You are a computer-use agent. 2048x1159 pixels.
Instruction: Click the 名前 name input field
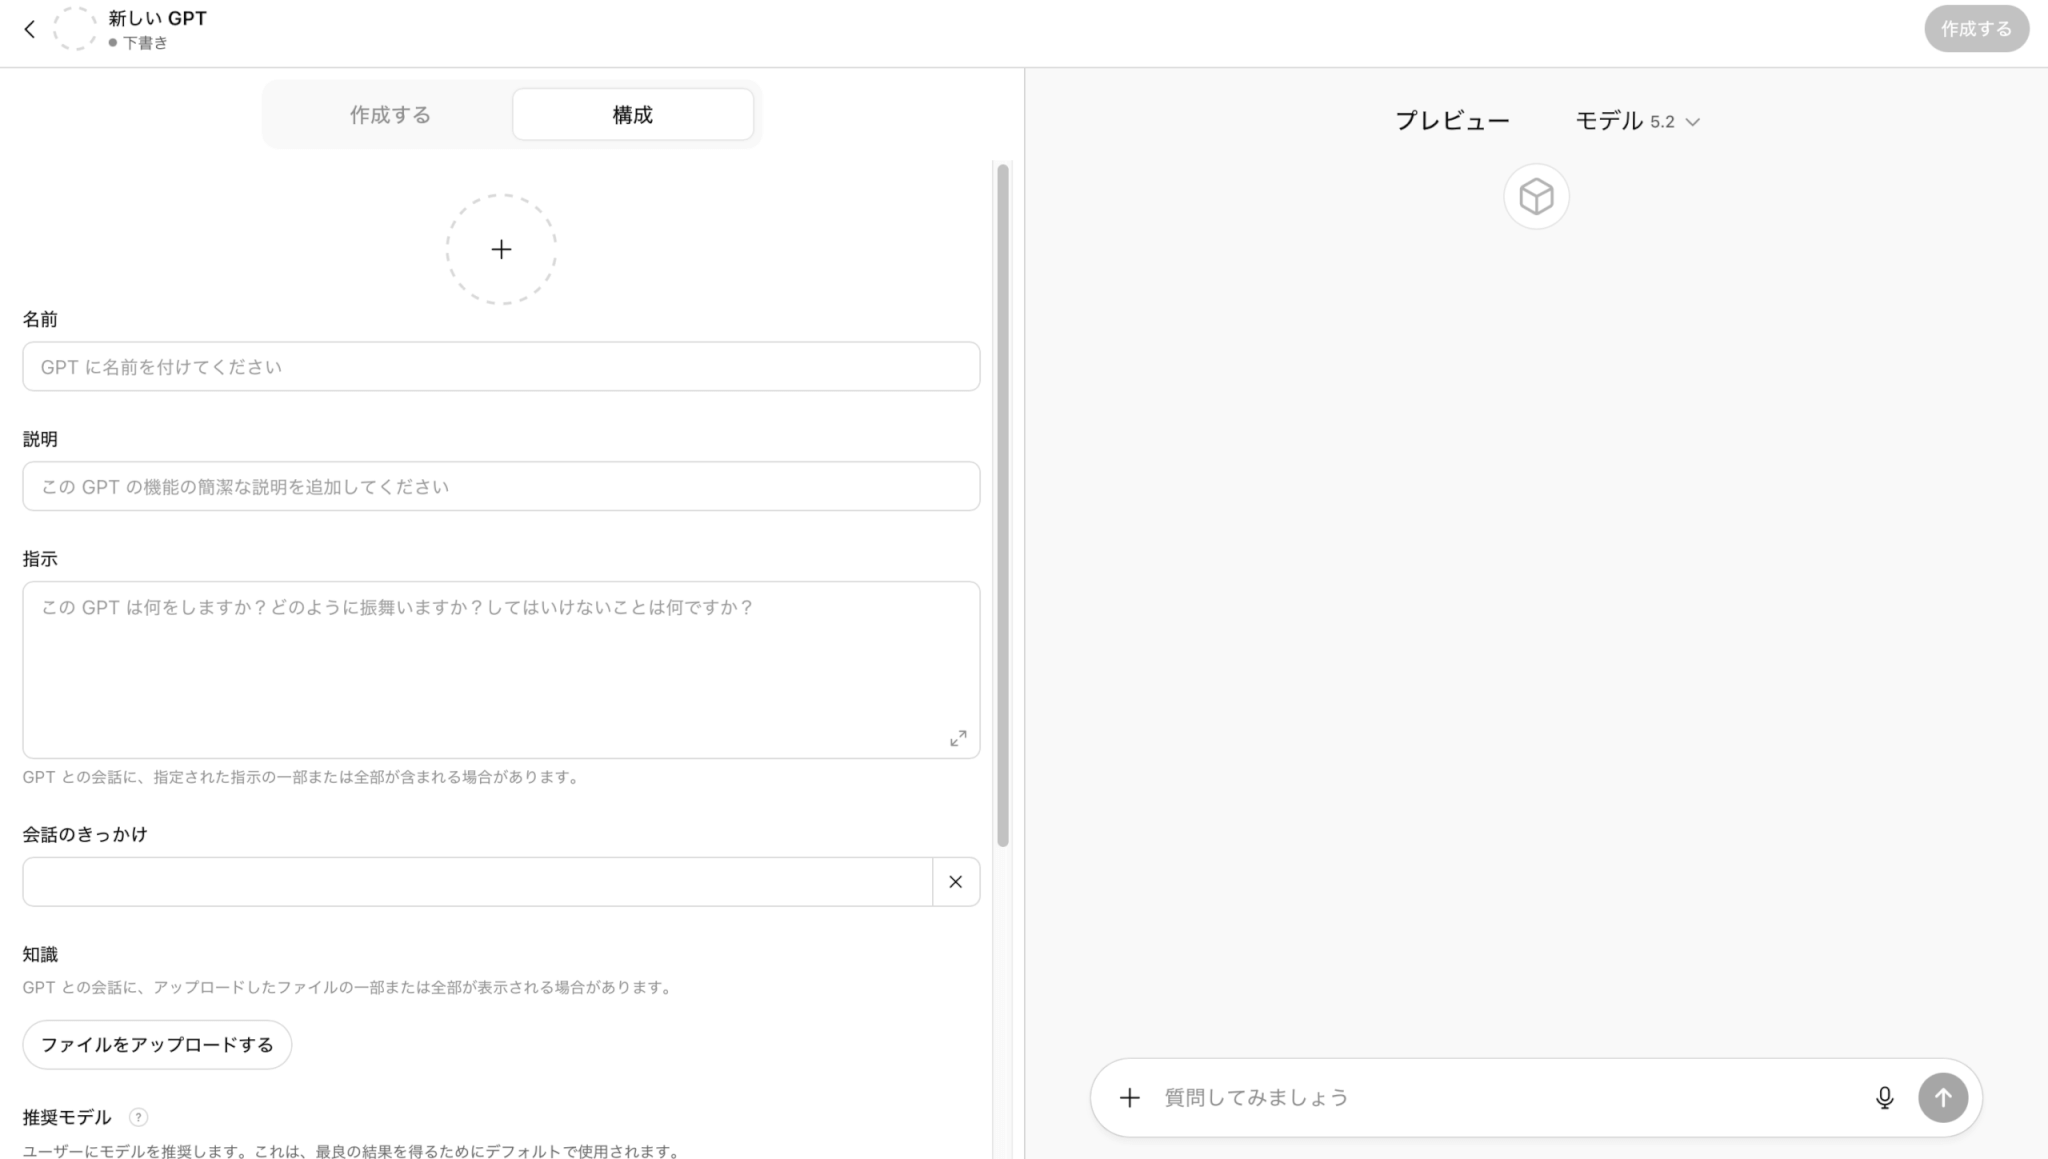[x=500, y=367]
